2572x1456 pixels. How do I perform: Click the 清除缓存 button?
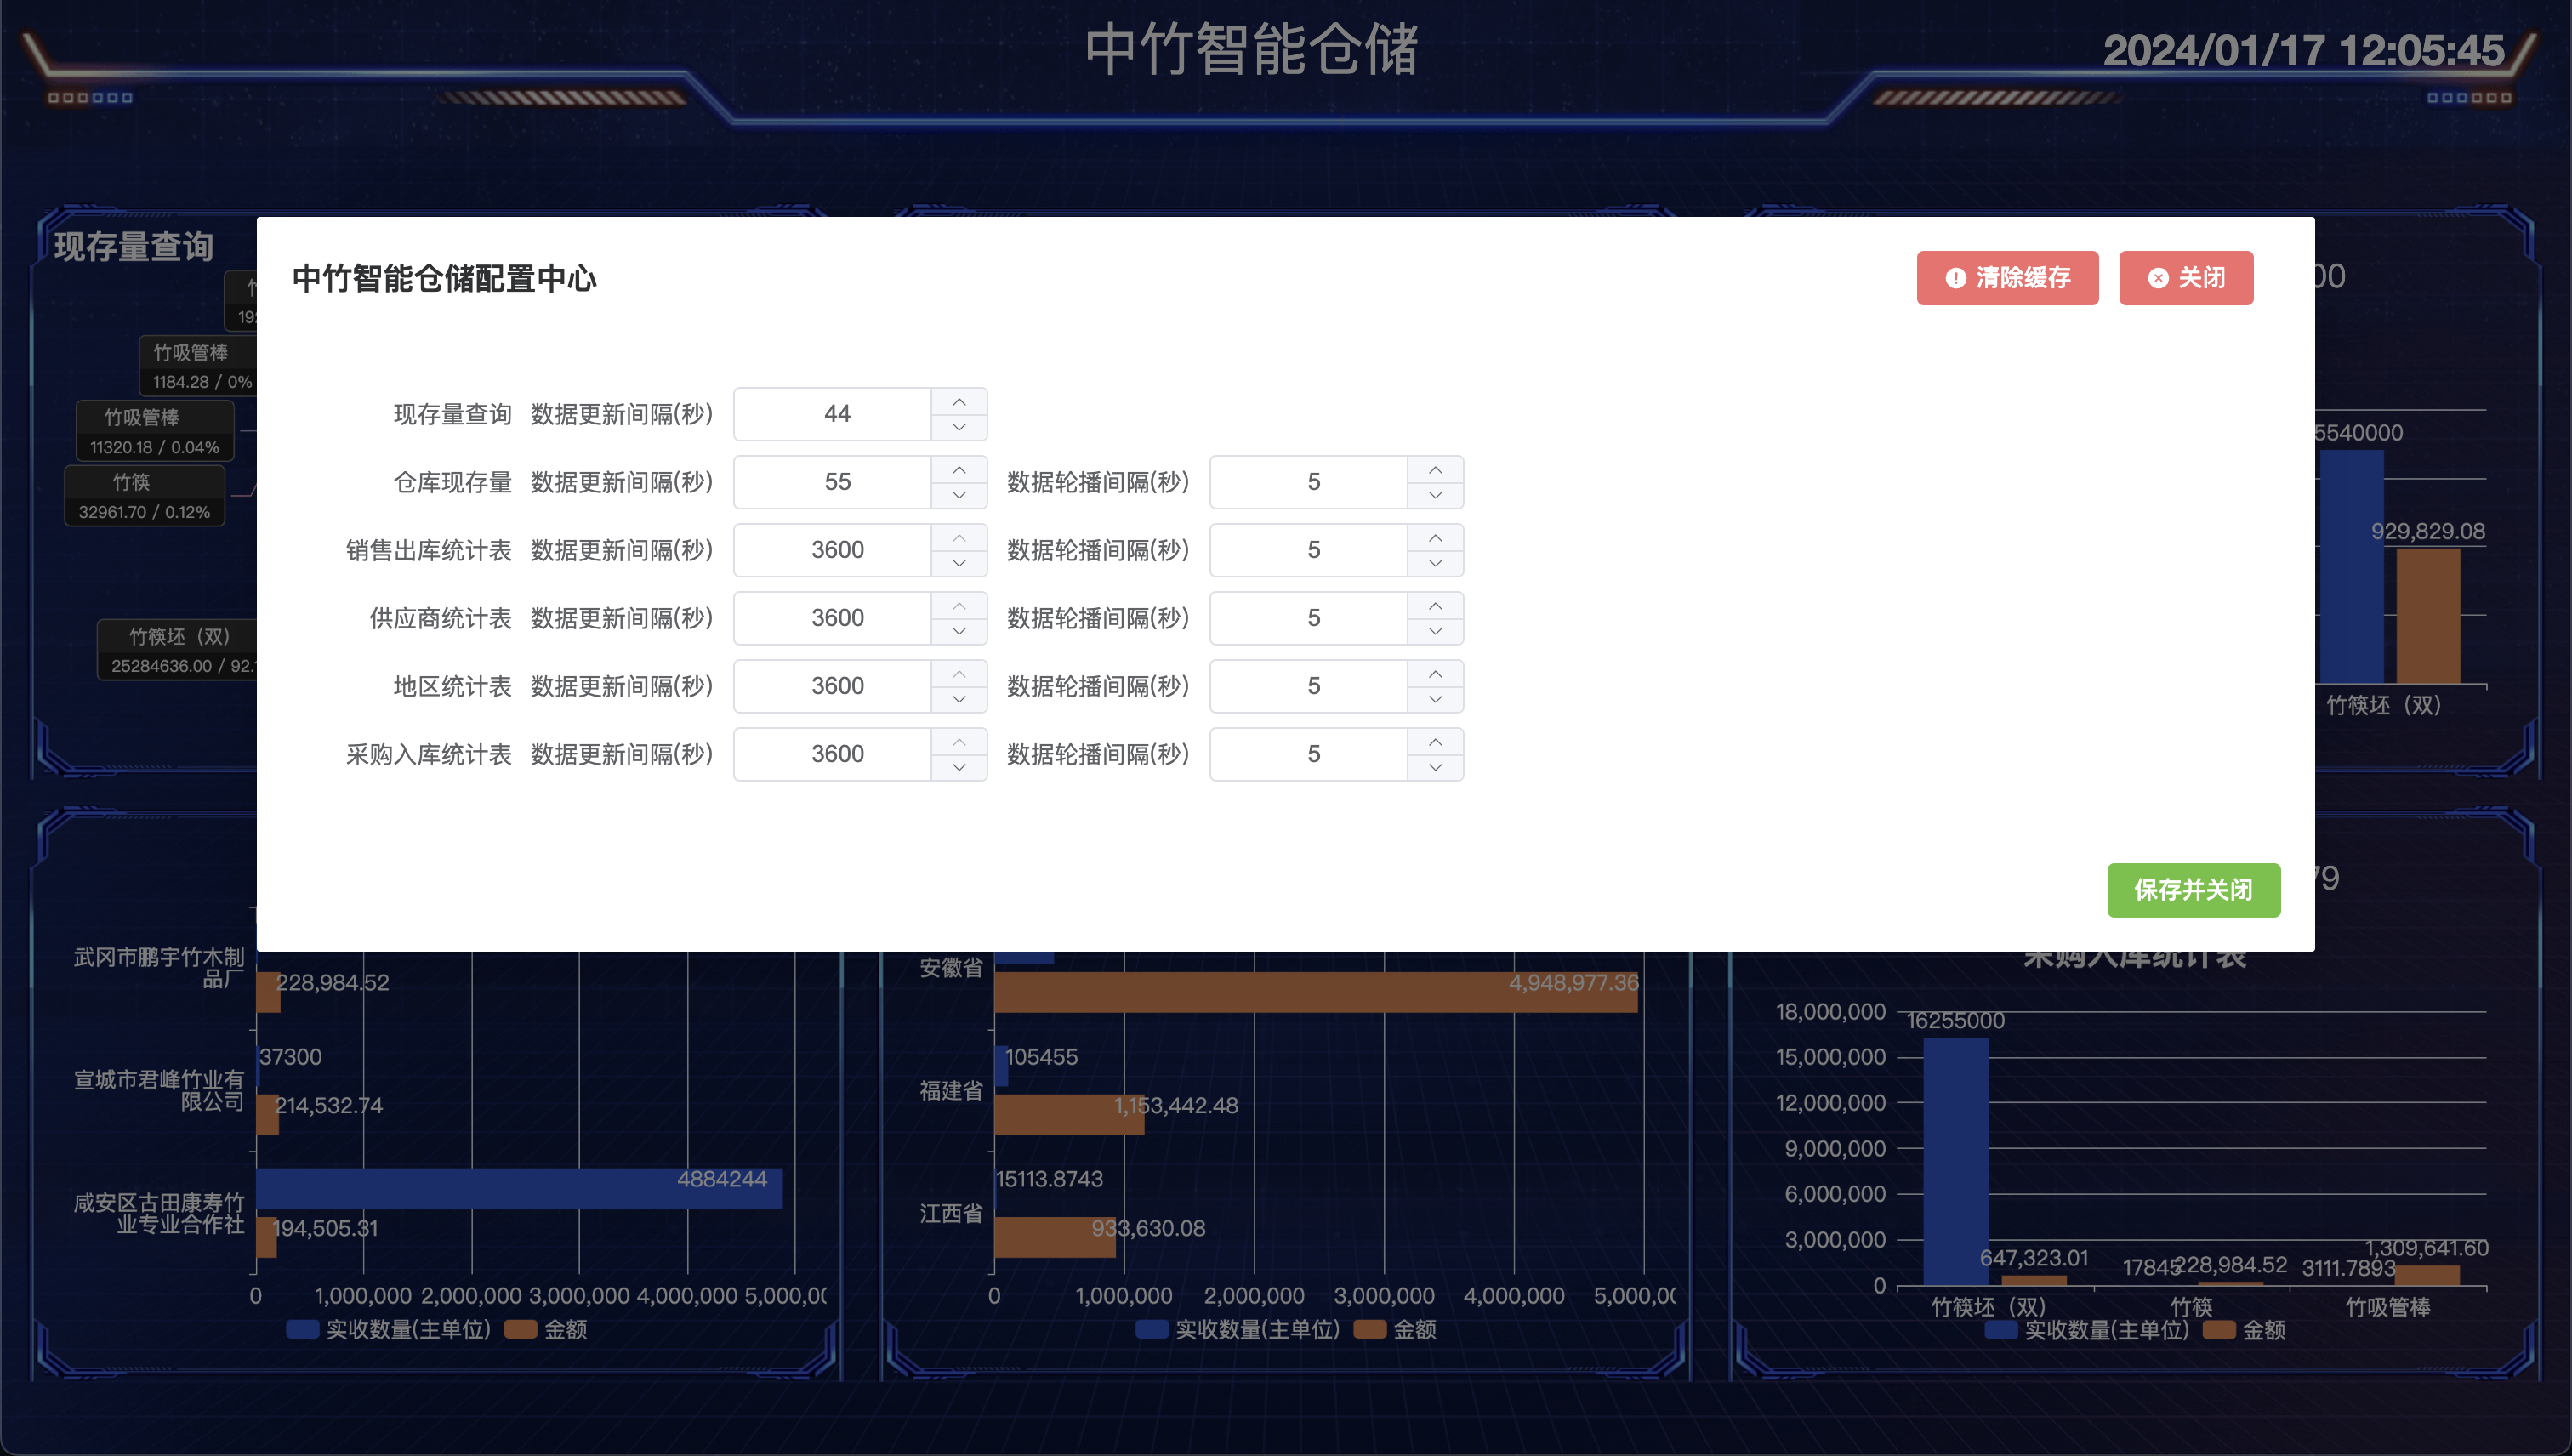tap(2007, 278)
